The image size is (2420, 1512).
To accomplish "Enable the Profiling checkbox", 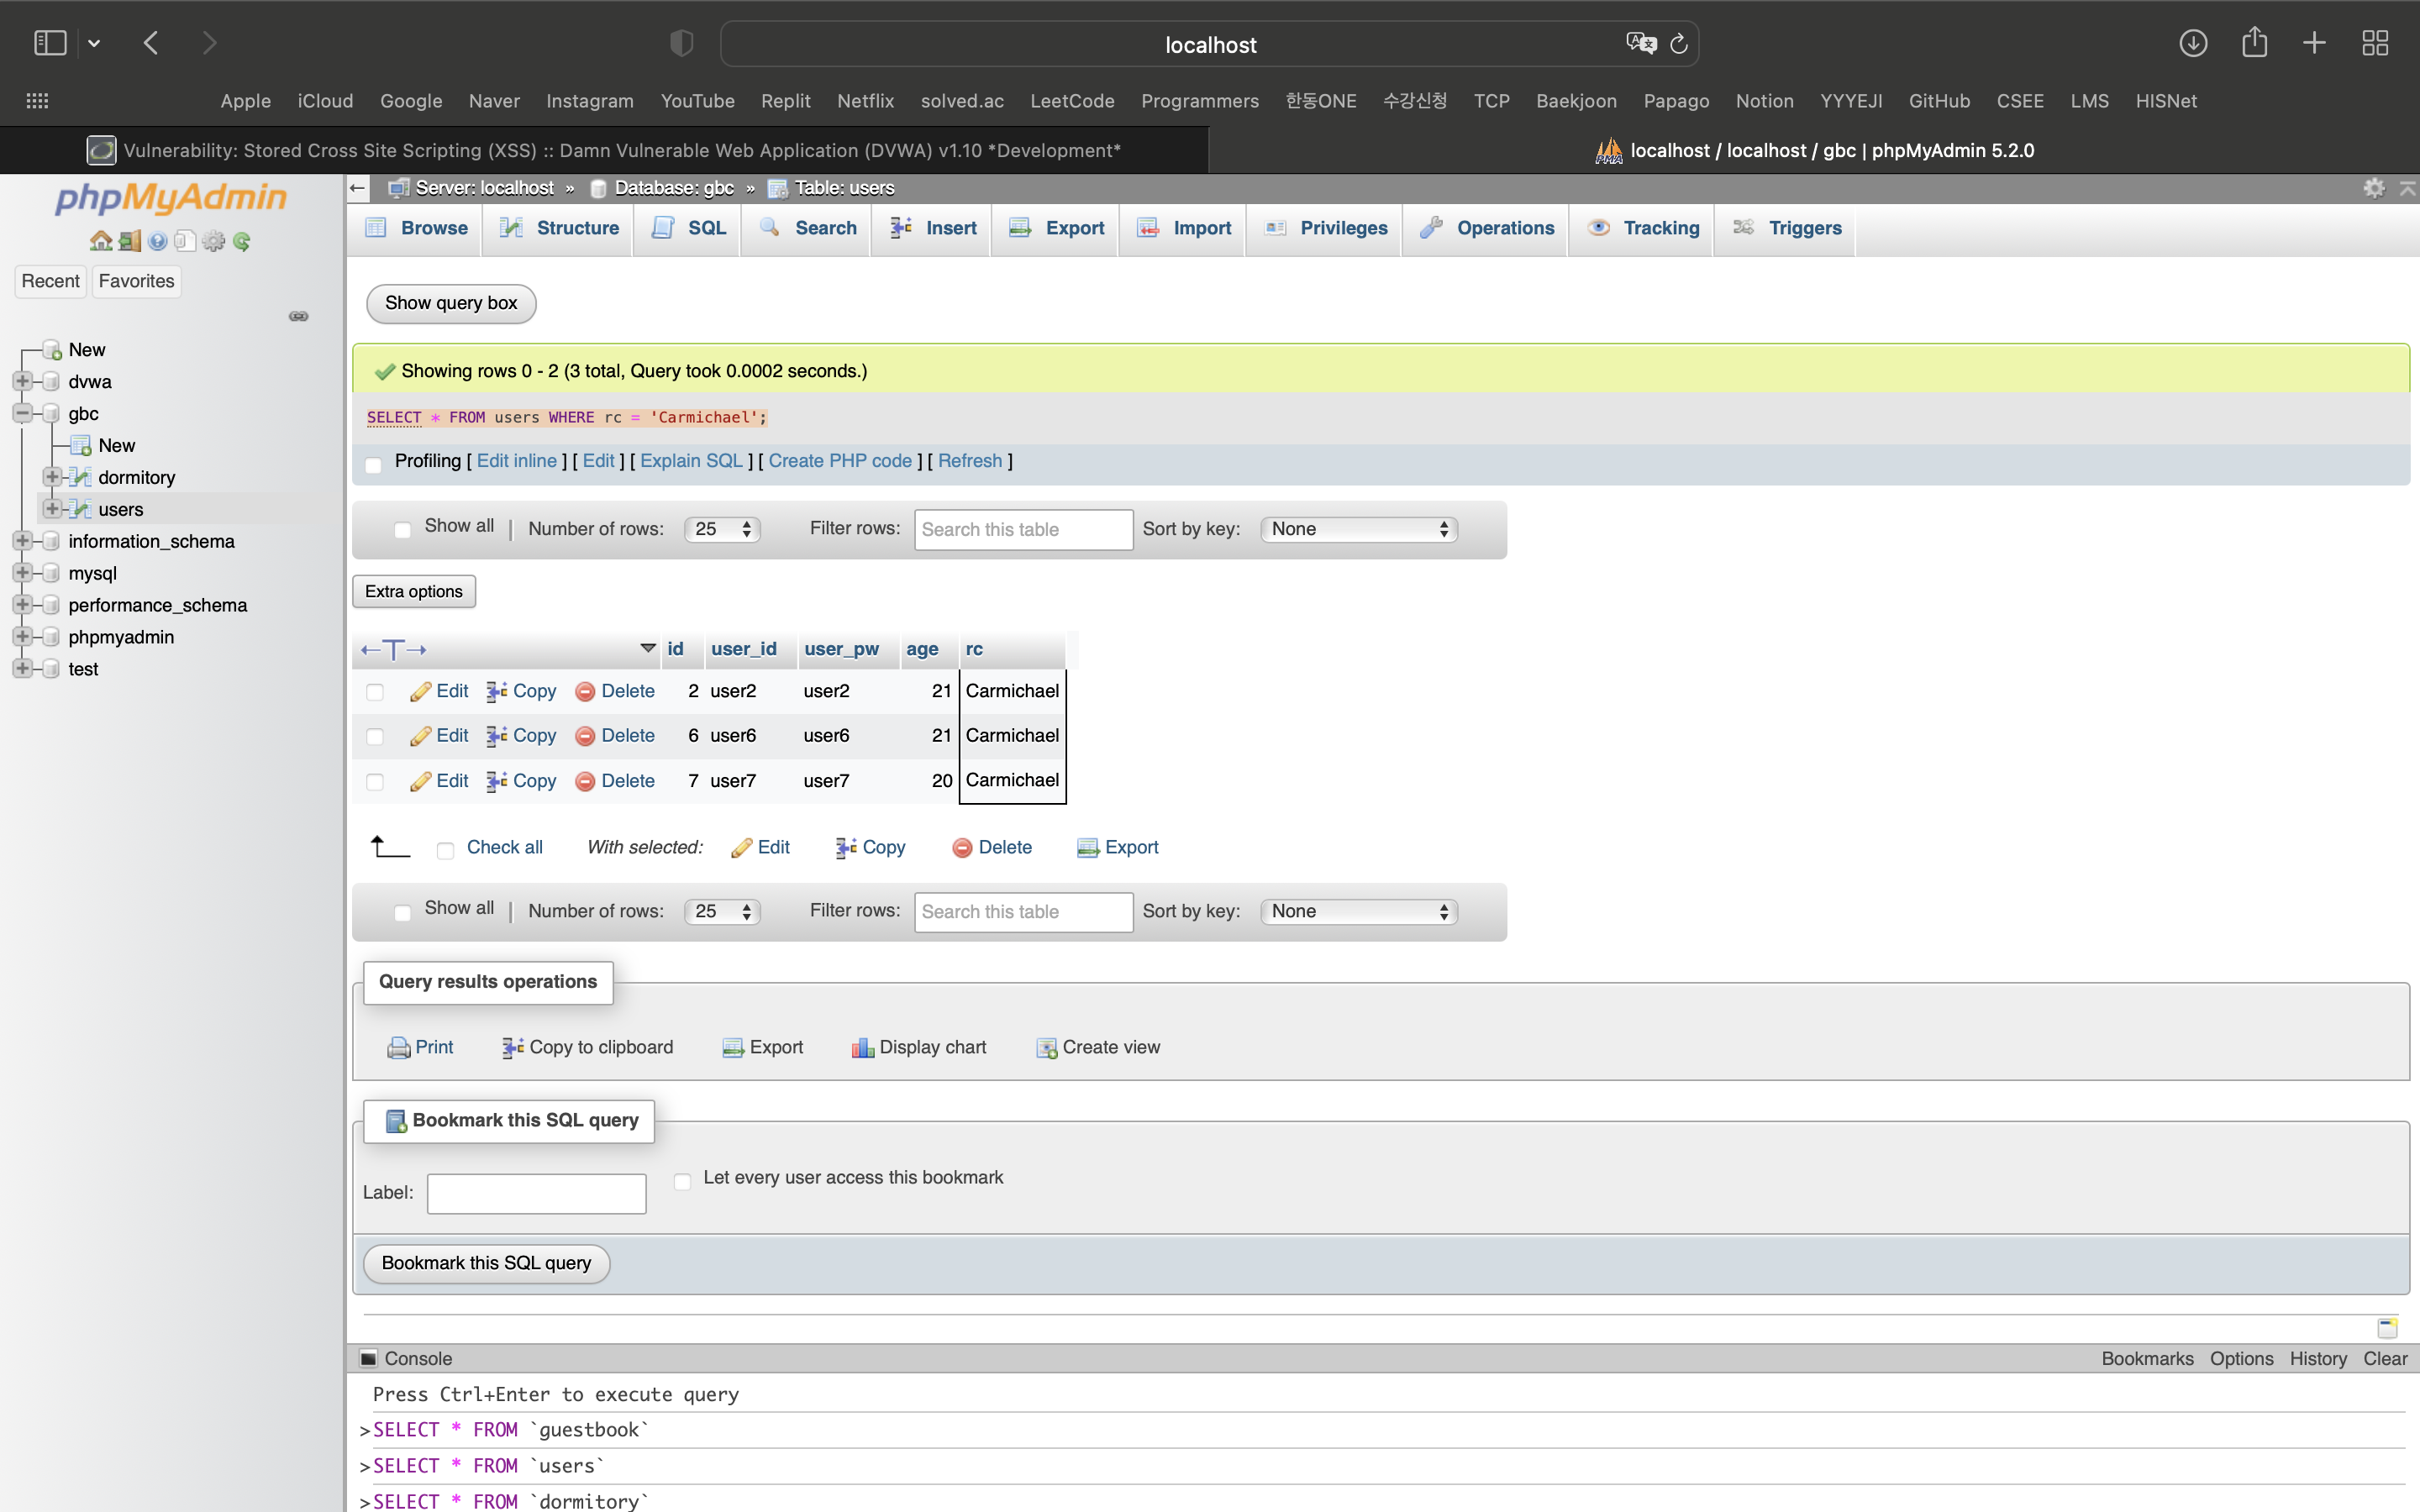I will click(x=374, y=464).
